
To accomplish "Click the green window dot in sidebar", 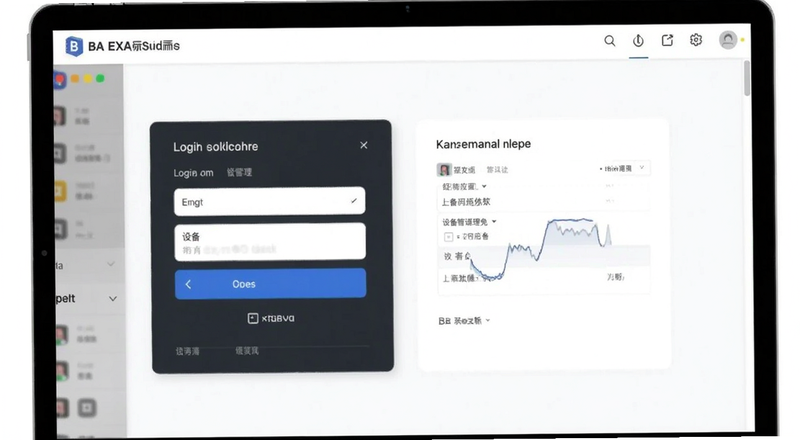I will pos(101,78).
